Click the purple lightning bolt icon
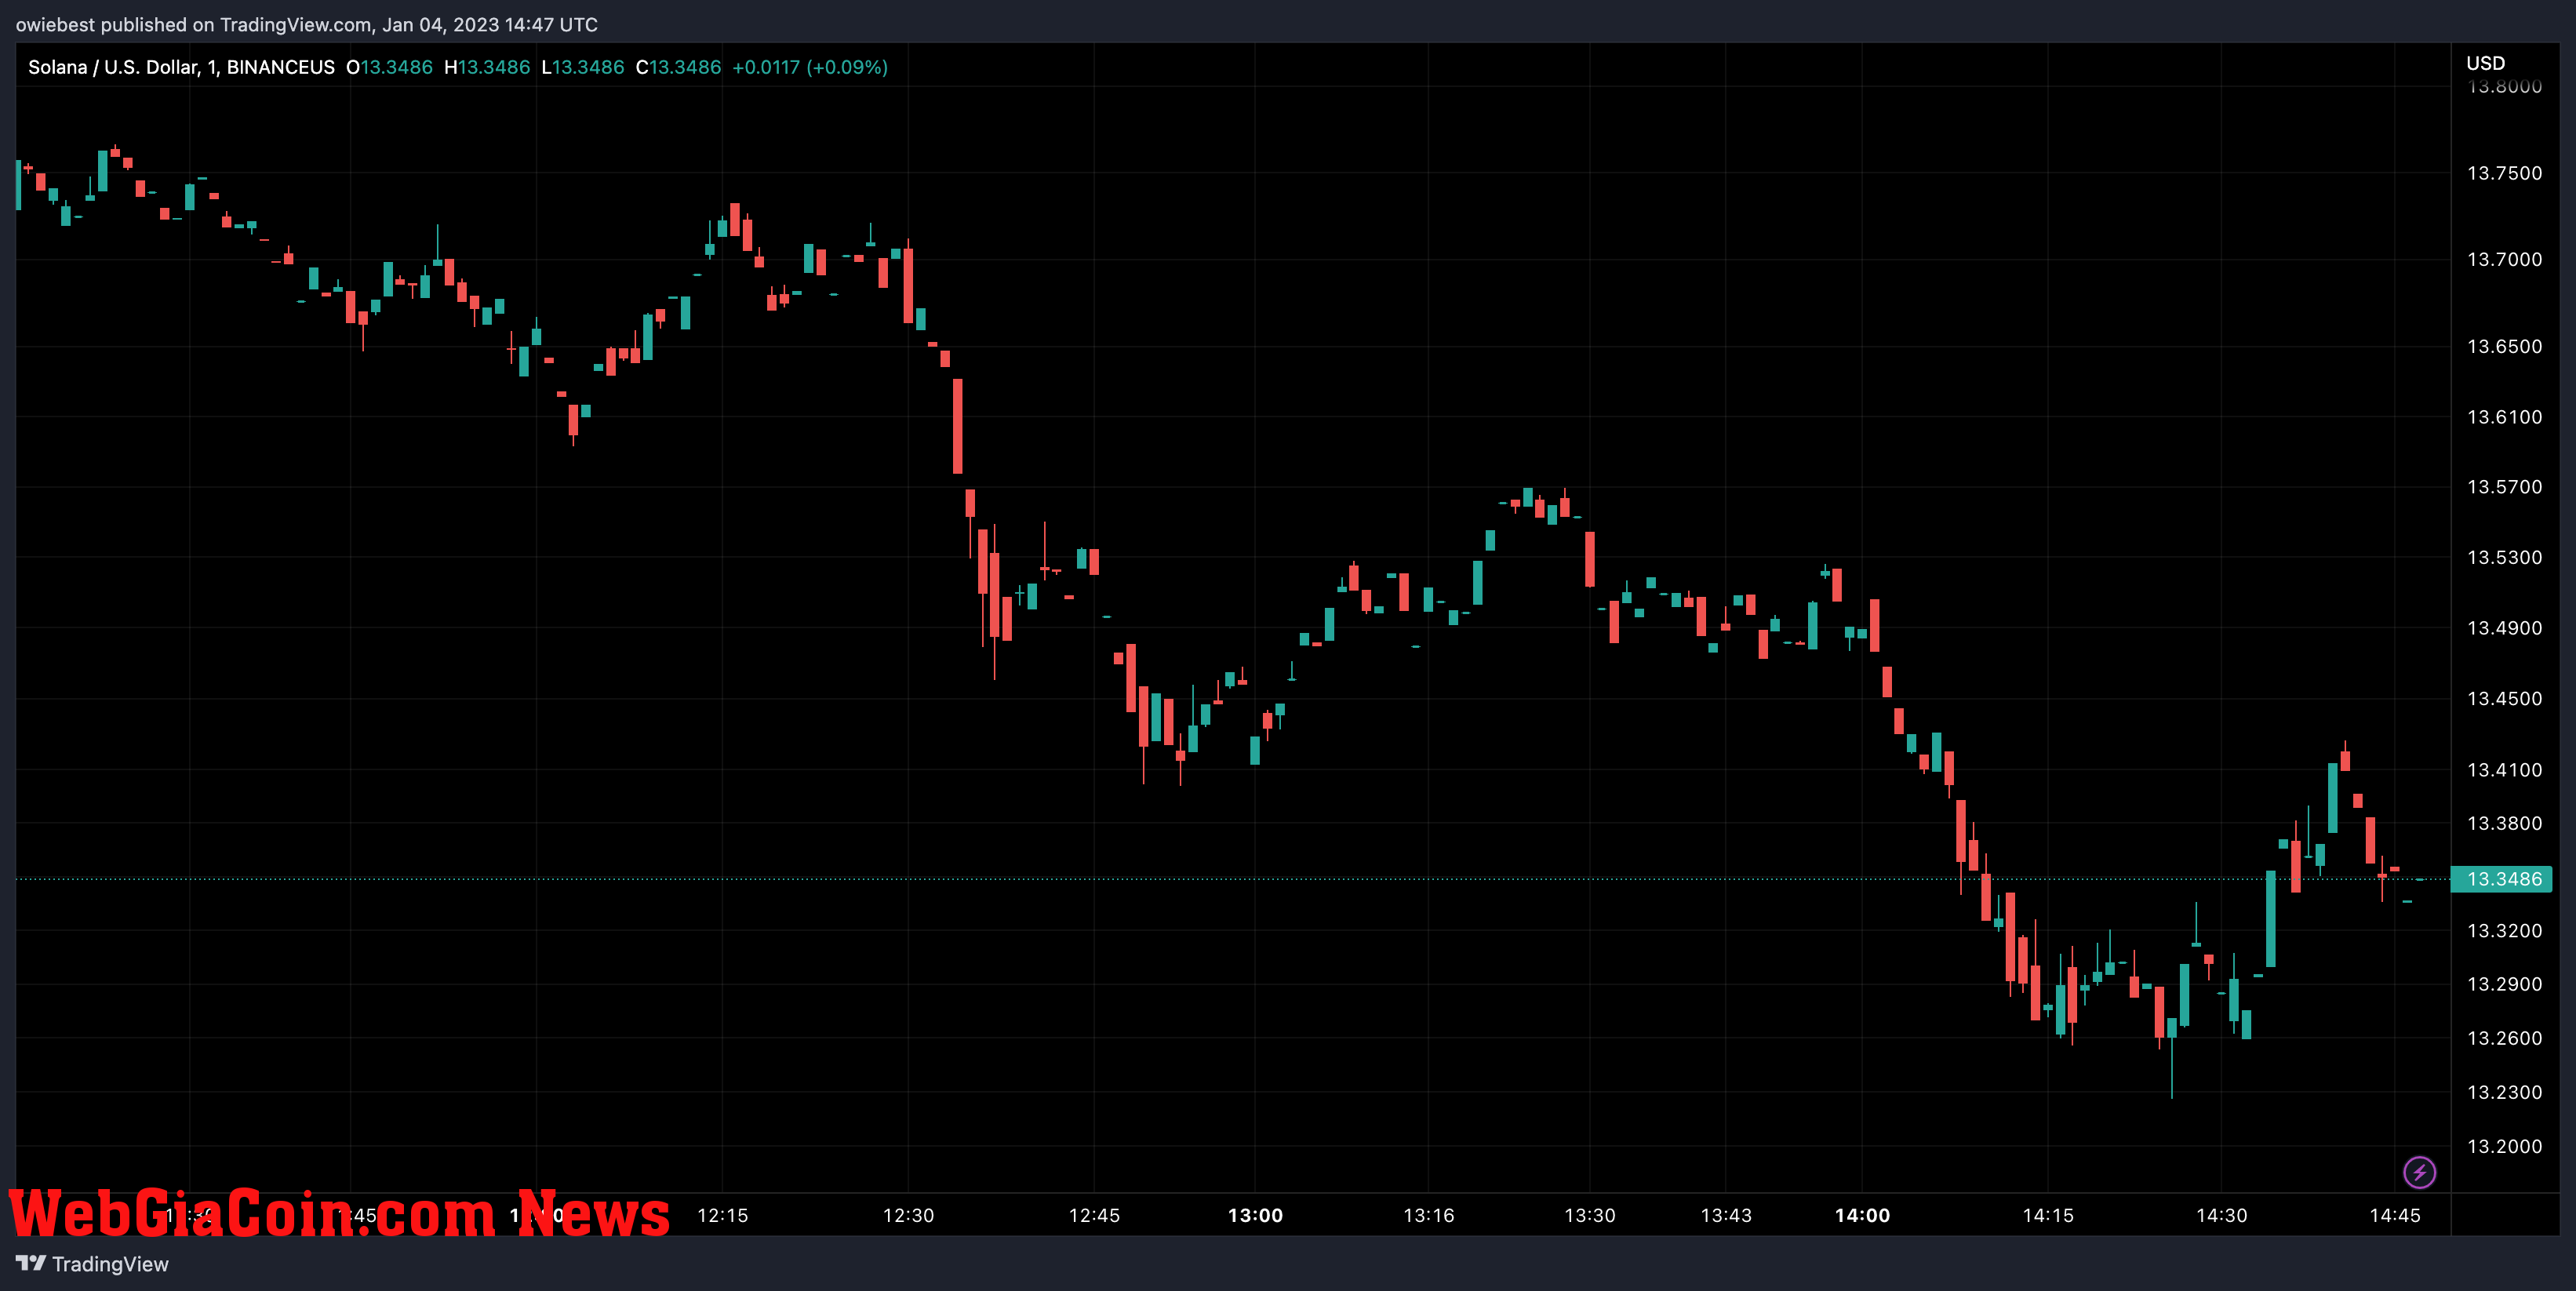This screenshot has height=1291, width=2576. [x=2419, y=1172]
